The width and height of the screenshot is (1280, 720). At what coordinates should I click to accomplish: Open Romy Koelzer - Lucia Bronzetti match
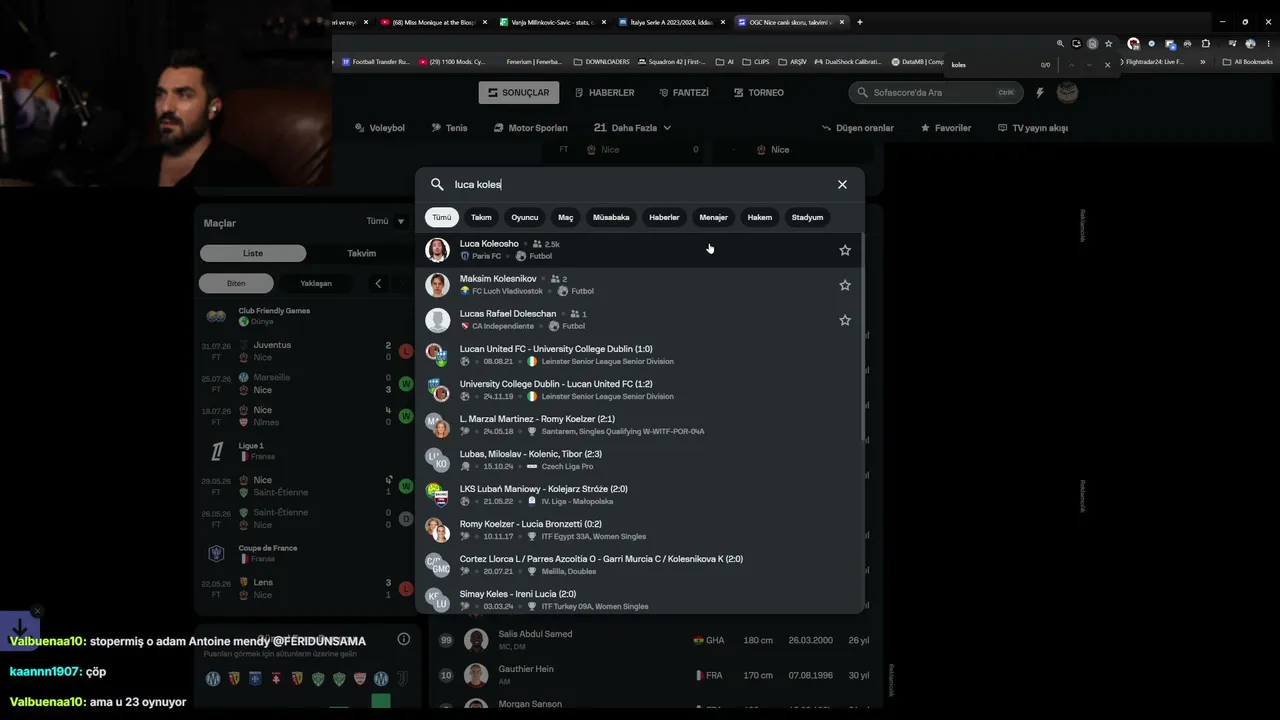(638, 530)
